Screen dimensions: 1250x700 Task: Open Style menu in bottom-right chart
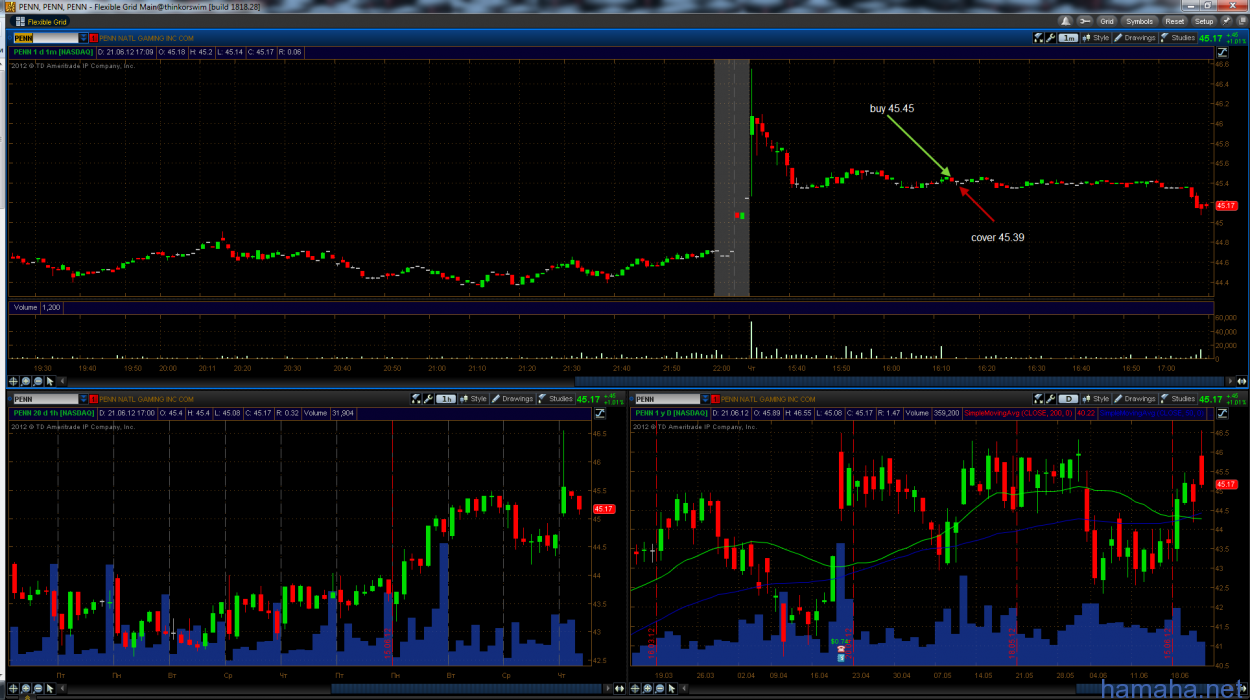1096,398
